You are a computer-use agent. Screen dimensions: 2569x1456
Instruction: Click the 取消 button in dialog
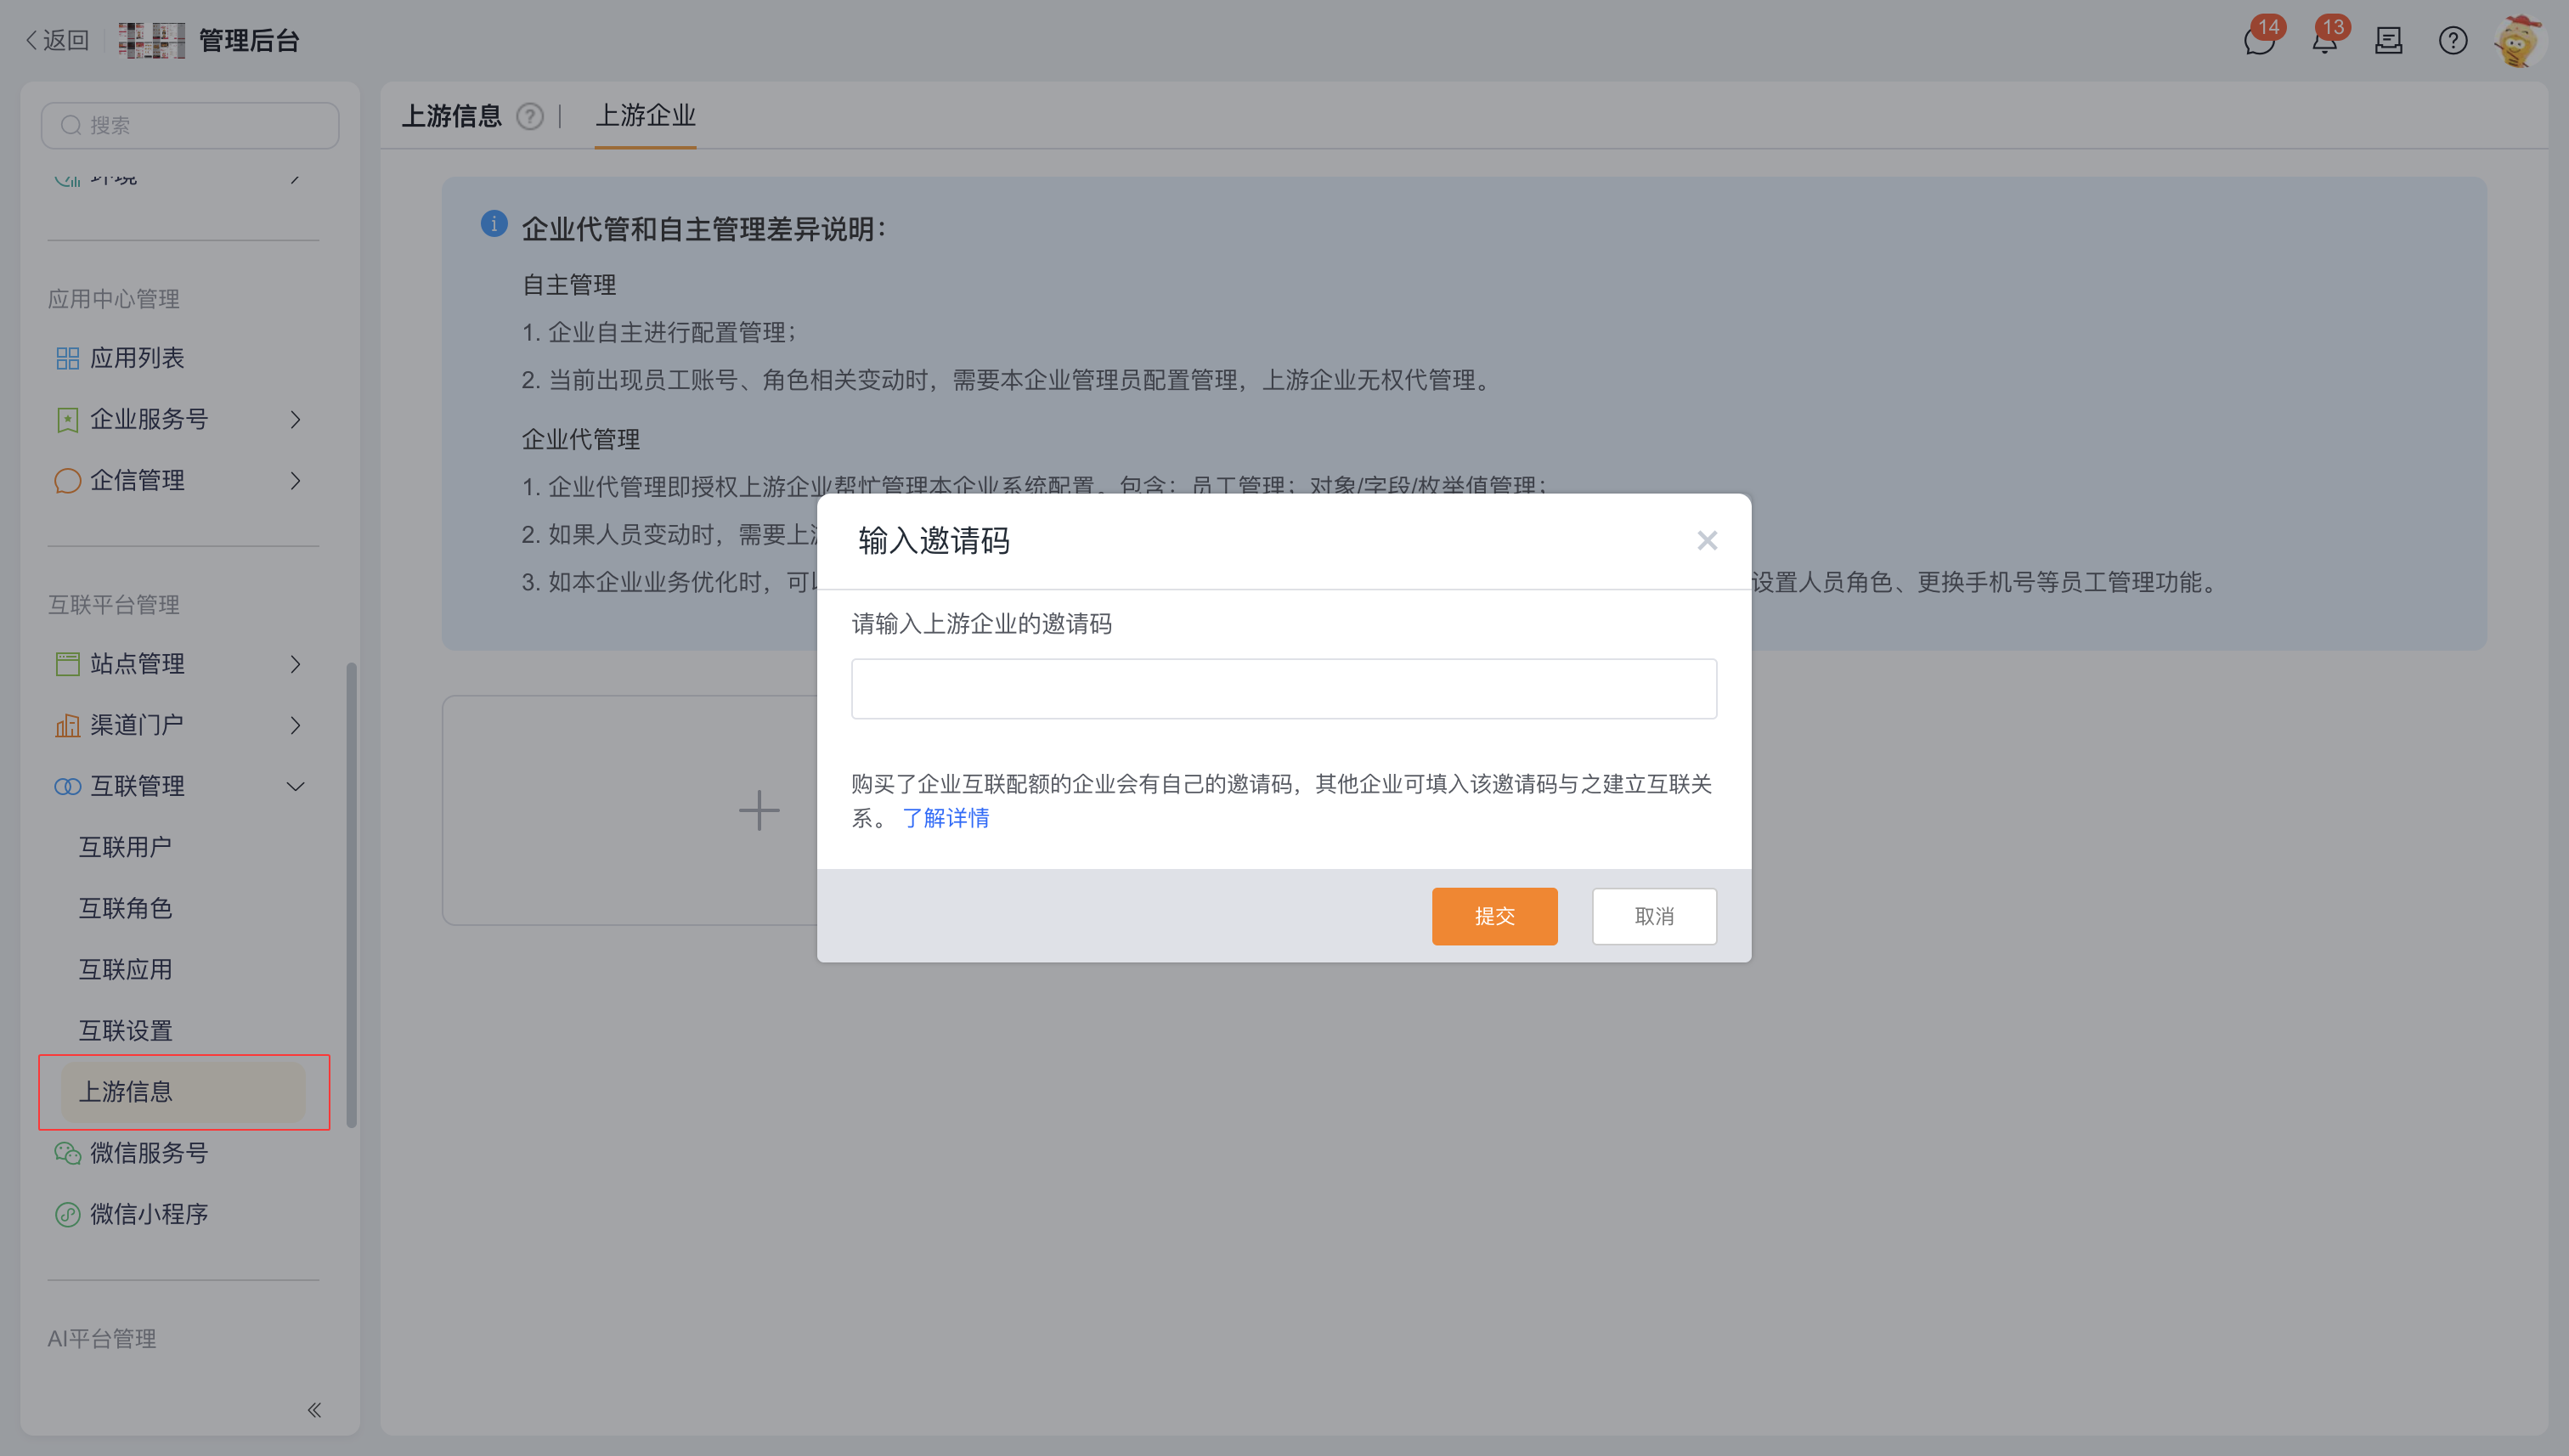[1654, 916]
